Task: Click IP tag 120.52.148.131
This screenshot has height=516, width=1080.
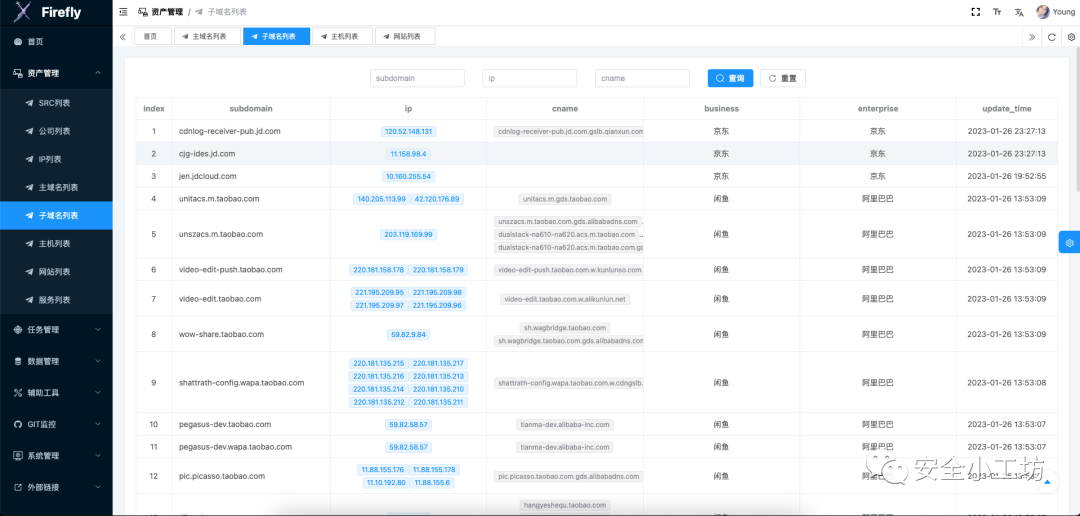Action: [408, 131]
